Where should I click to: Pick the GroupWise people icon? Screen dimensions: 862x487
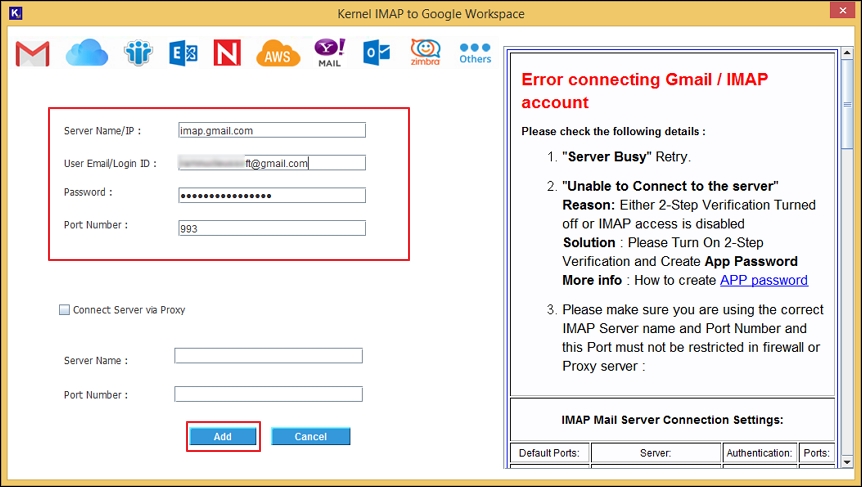[x=137, y=53]
